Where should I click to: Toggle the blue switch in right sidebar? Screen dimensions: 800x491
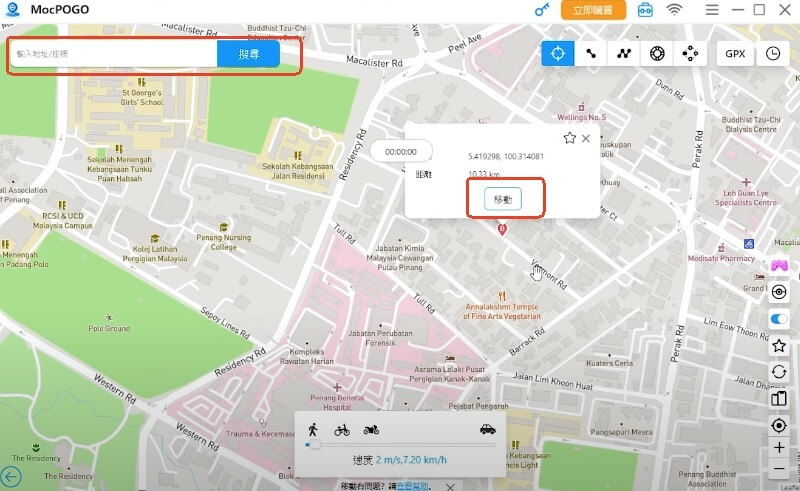coord(779,319)
